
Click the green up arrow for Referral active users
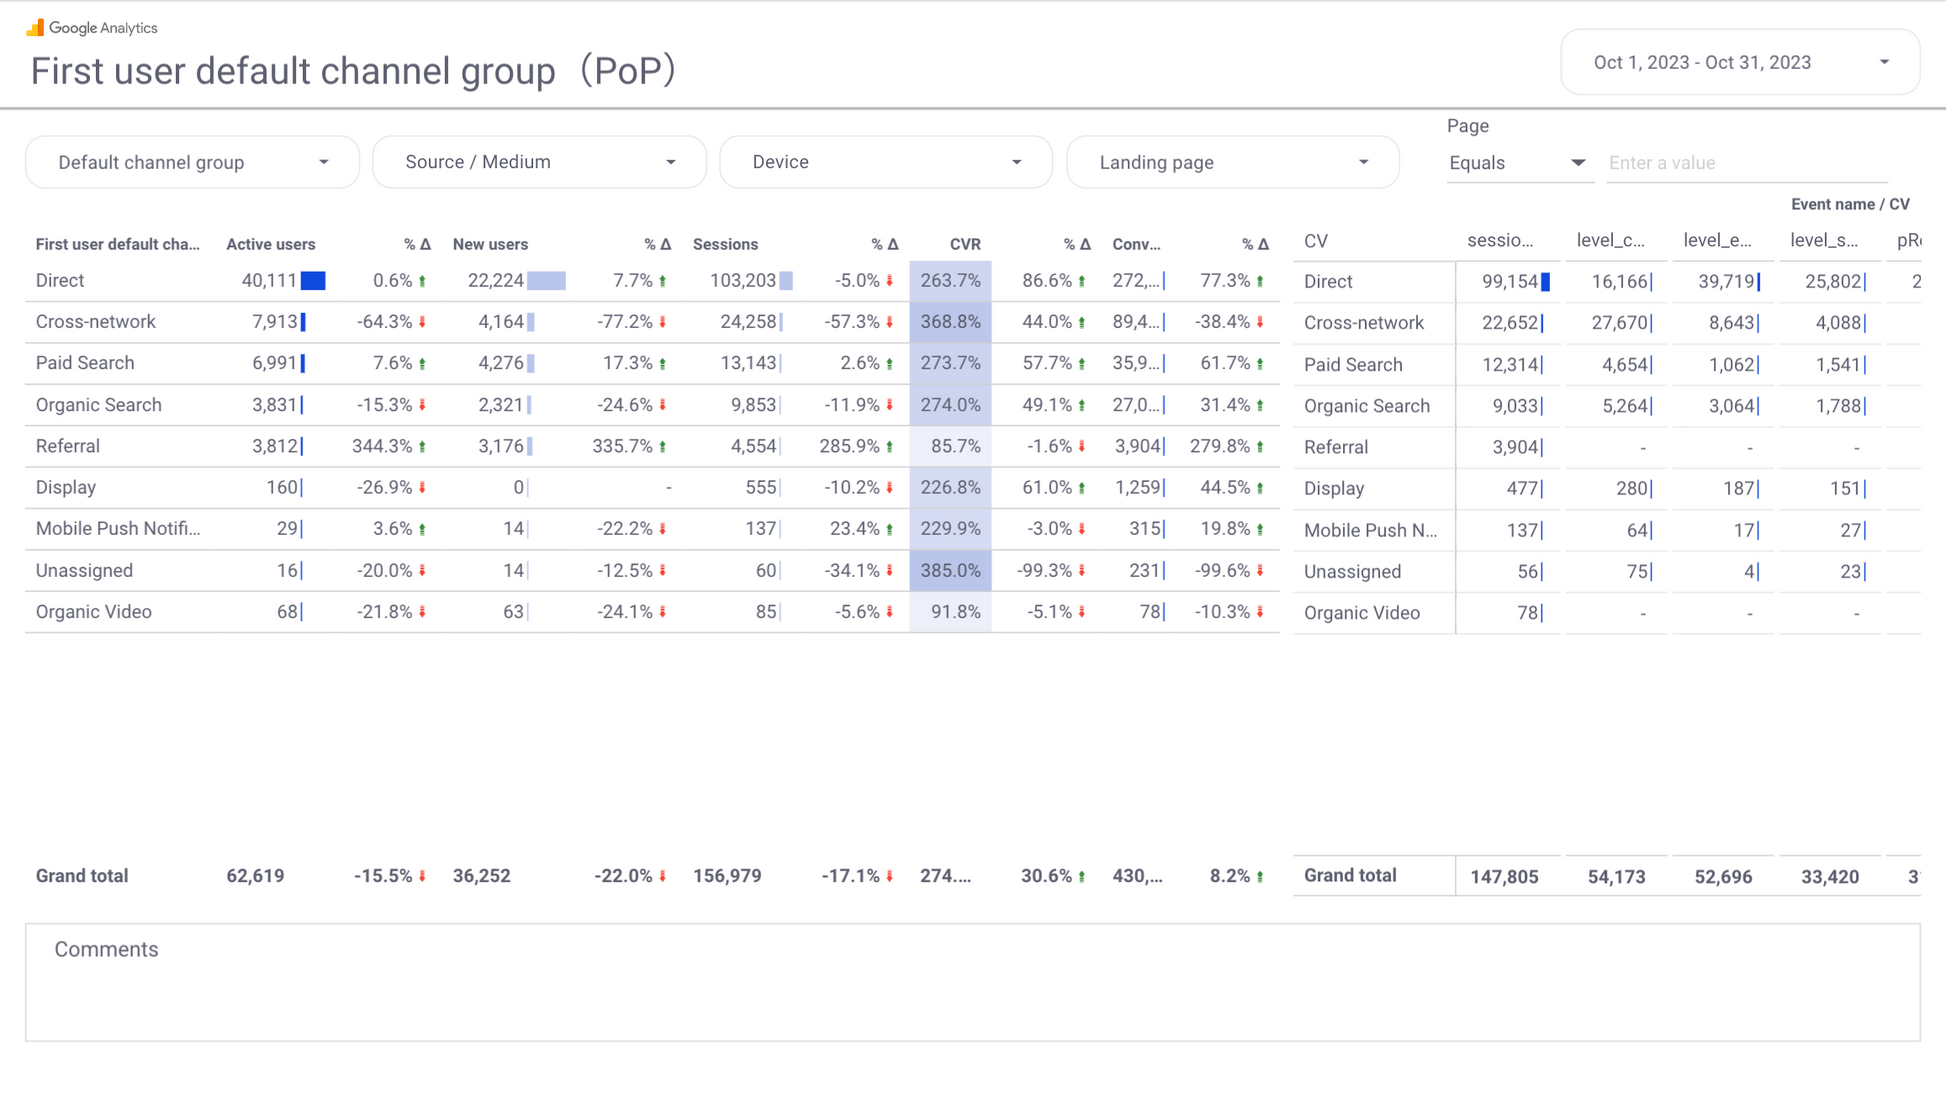click(423, 447)
